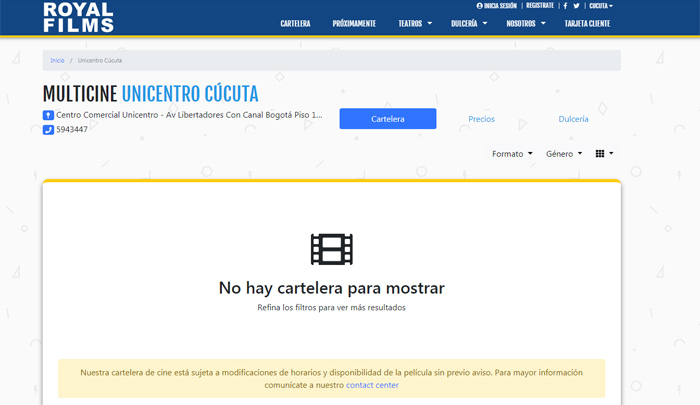This screenshot has width=700, height=405.
Task: Open the Dulcería navigation menu
Action: [x=468, y=23]
